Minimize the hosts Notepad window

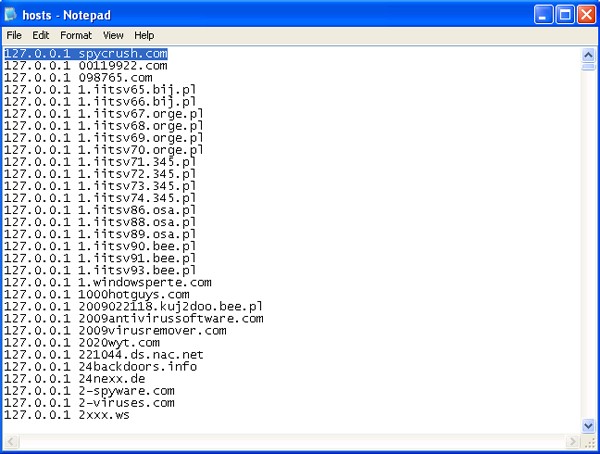pyautogui.click(x=544, y=14)
